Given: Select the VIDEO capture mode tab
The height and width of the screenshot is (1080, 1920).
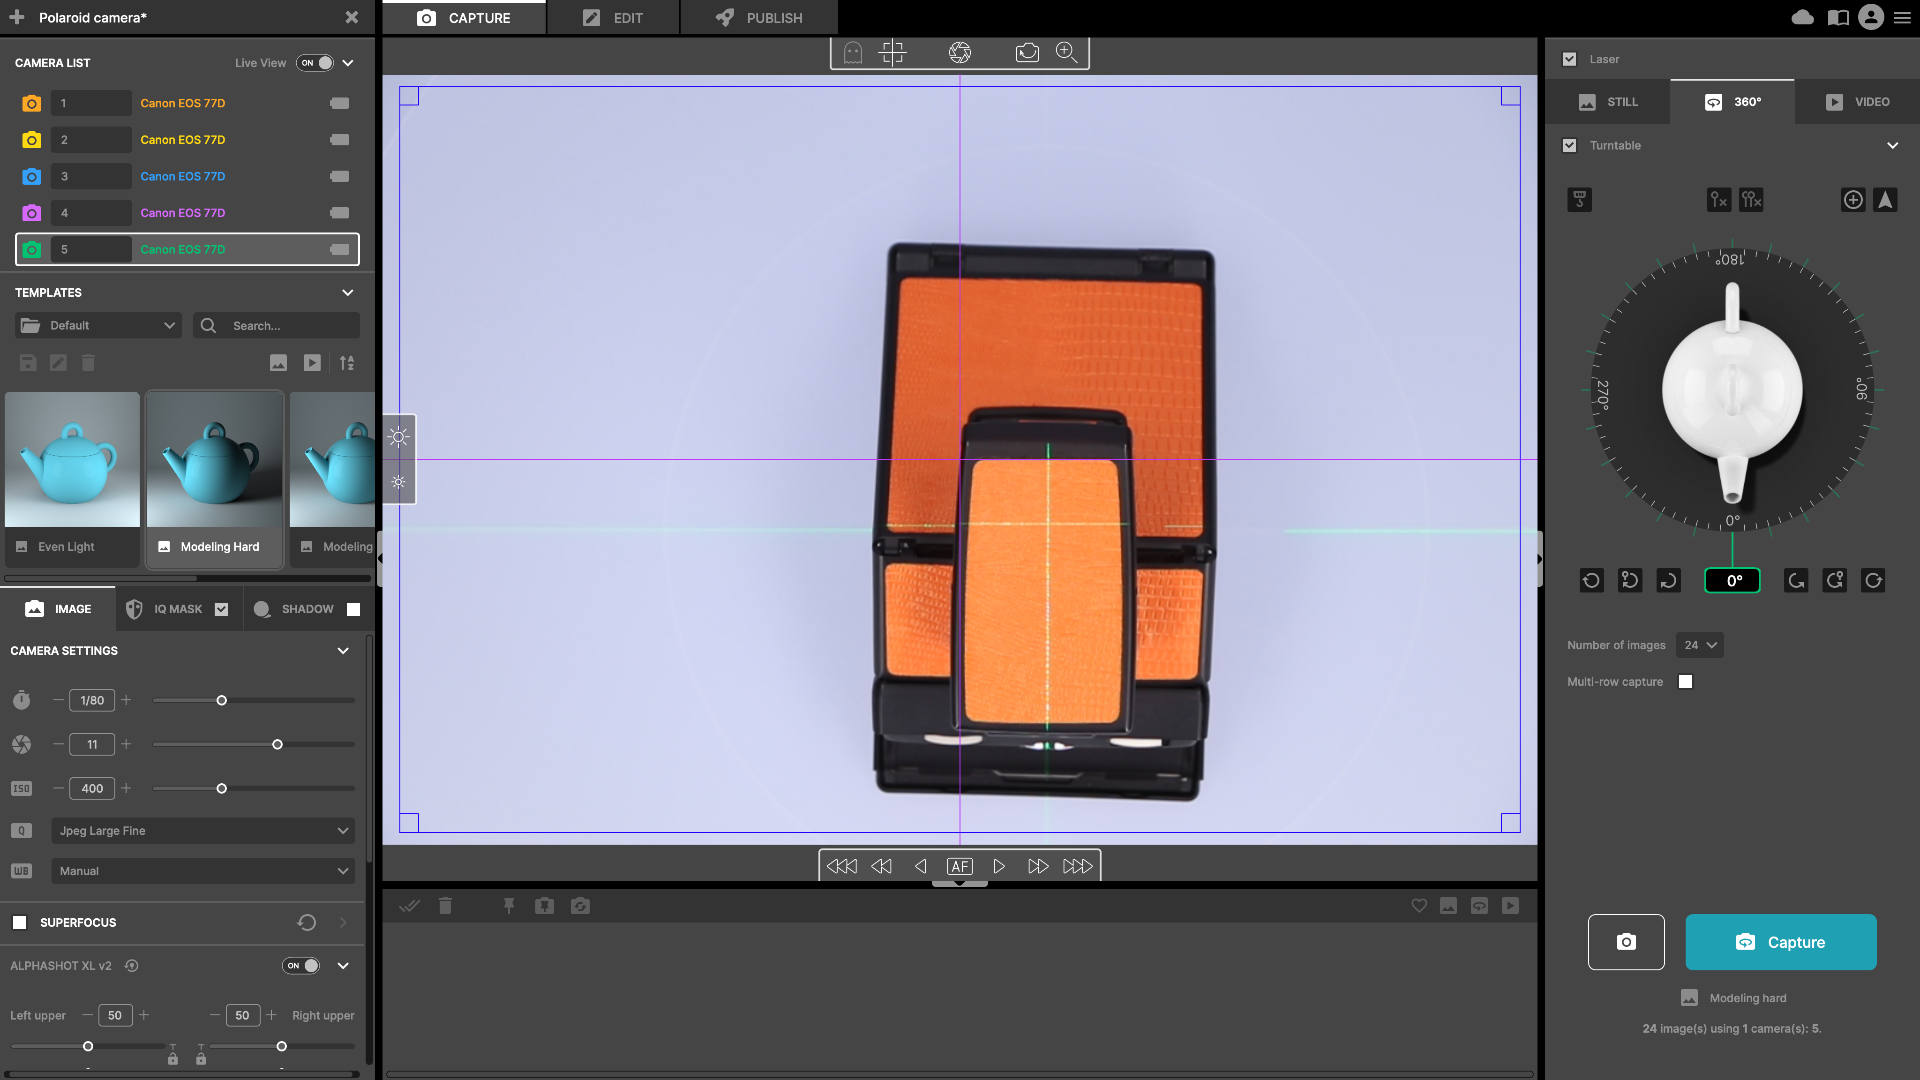Looking at the screenshot, I should (1857, 102).
